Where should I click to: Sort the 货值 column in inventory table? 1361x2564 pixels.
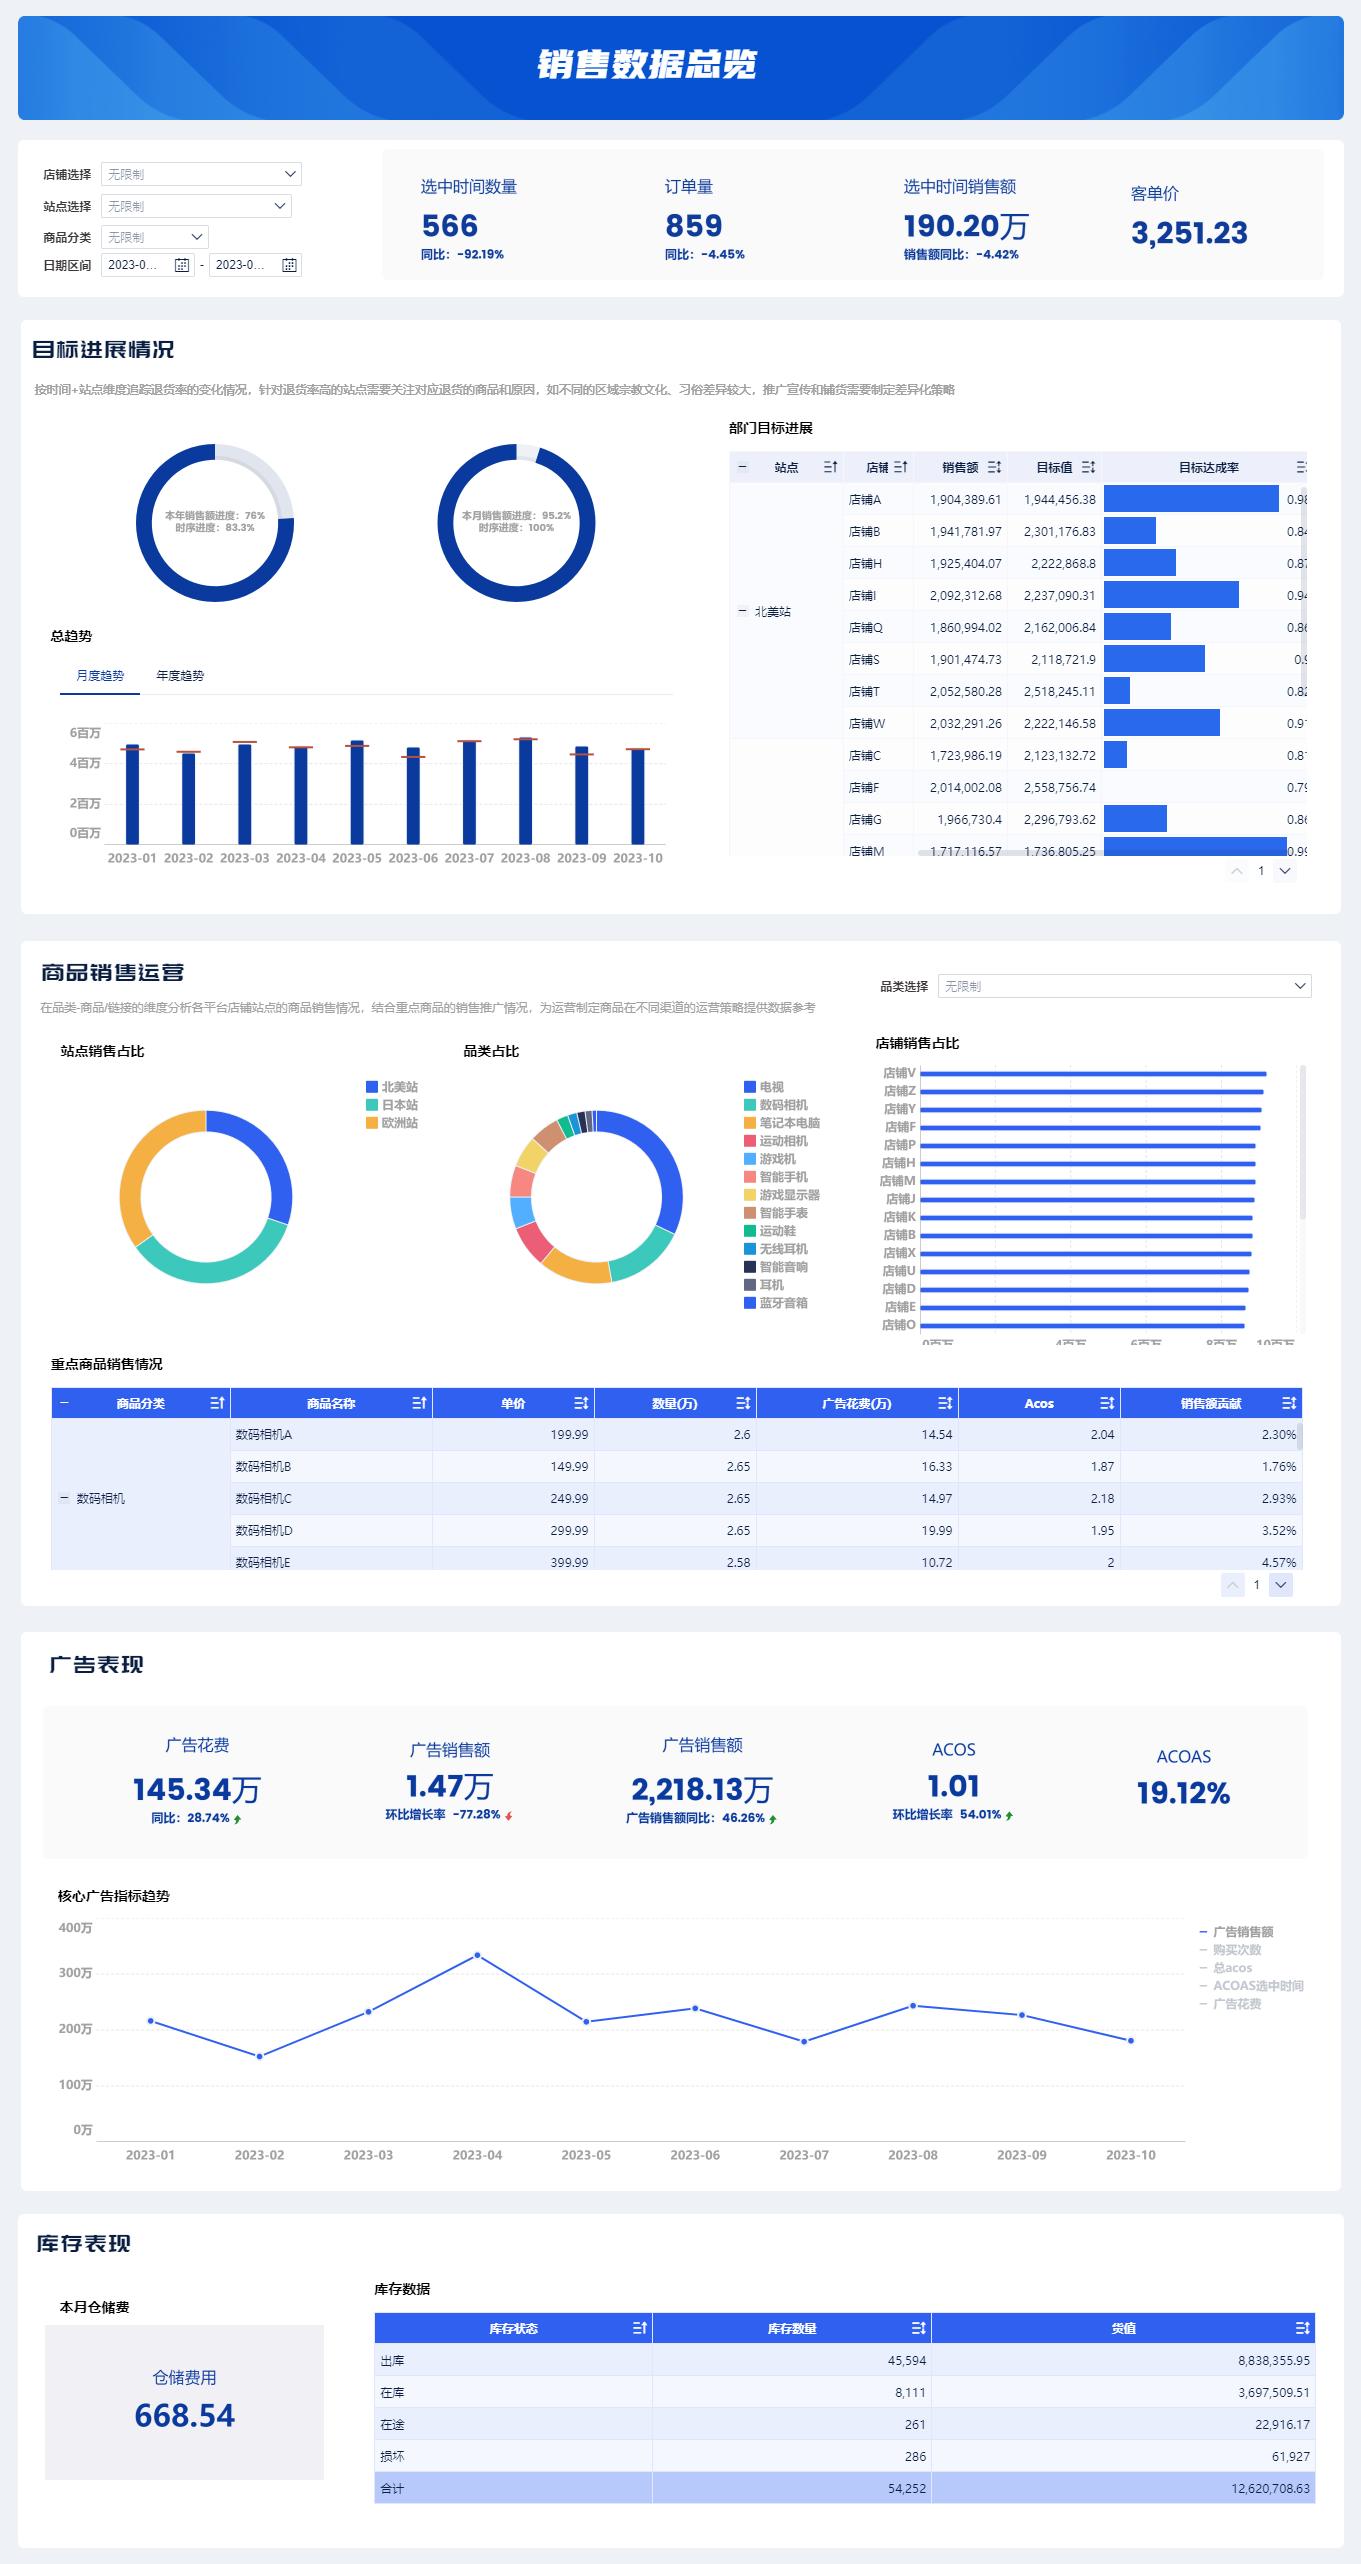(x=1302, y=2328)
